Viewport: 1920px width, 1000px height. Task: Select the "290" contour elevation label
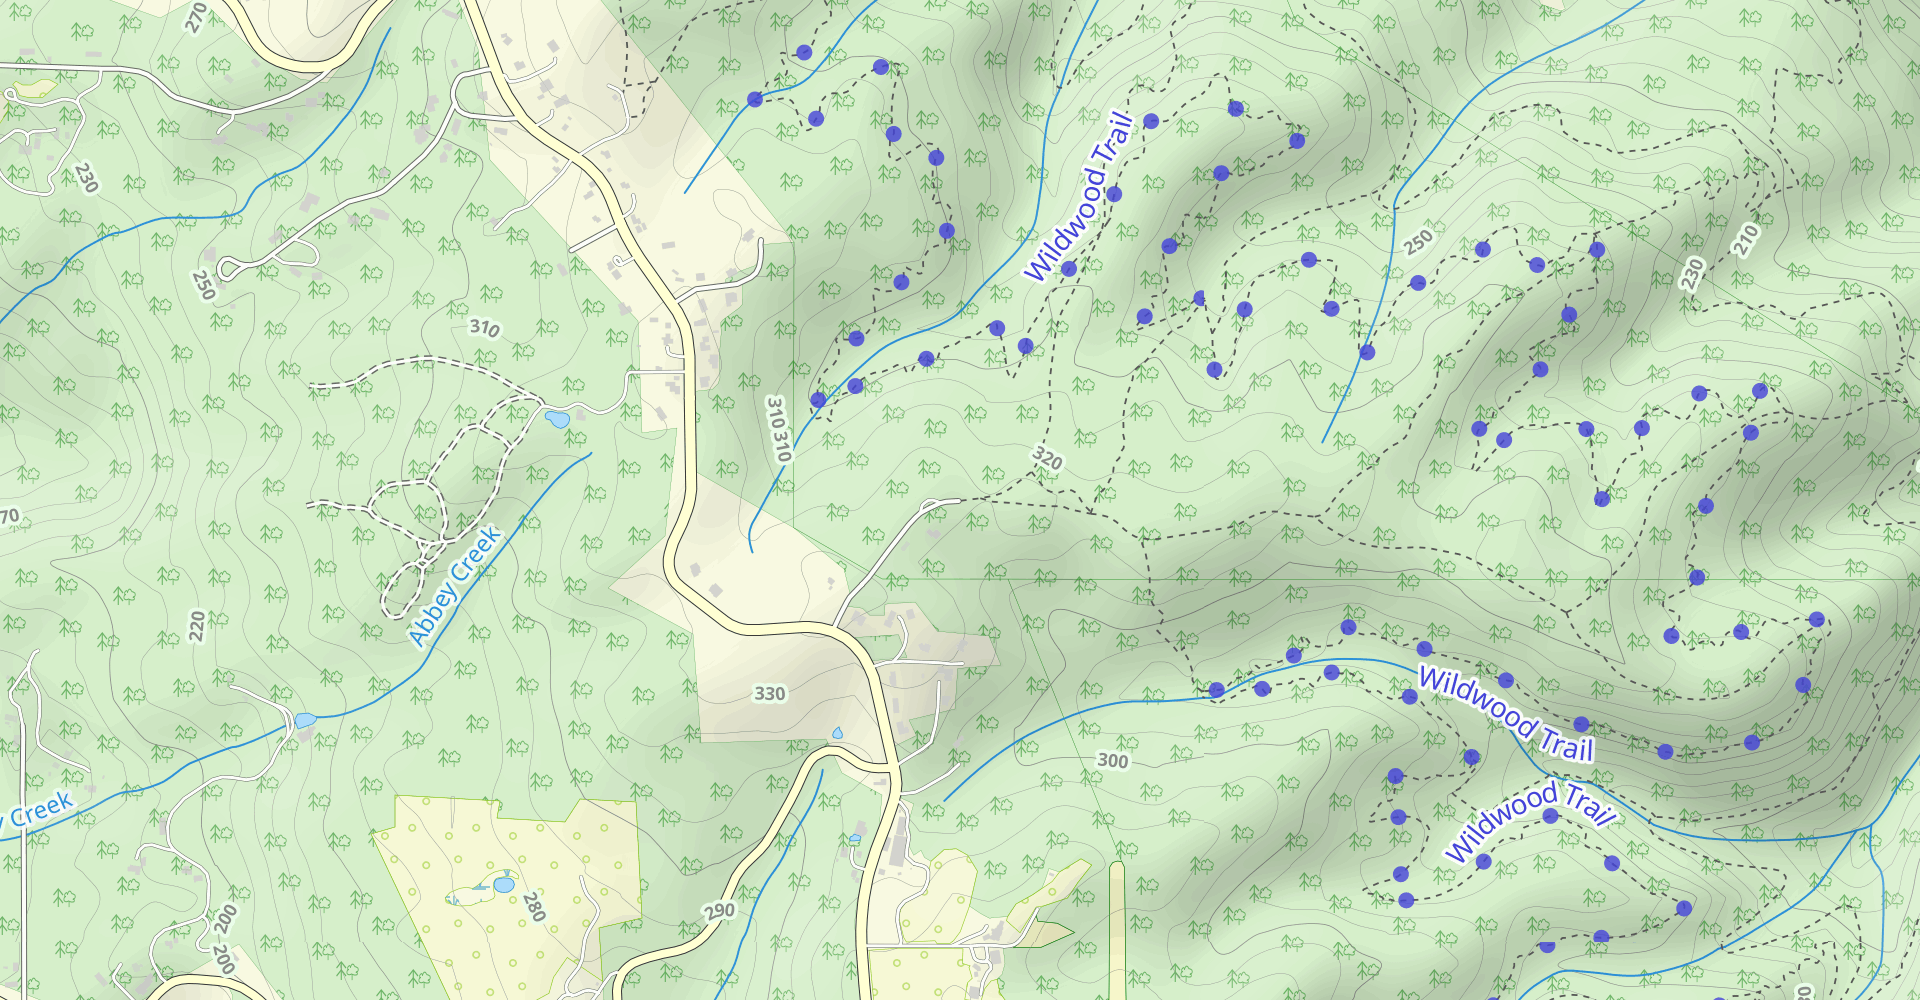point(719,911)
